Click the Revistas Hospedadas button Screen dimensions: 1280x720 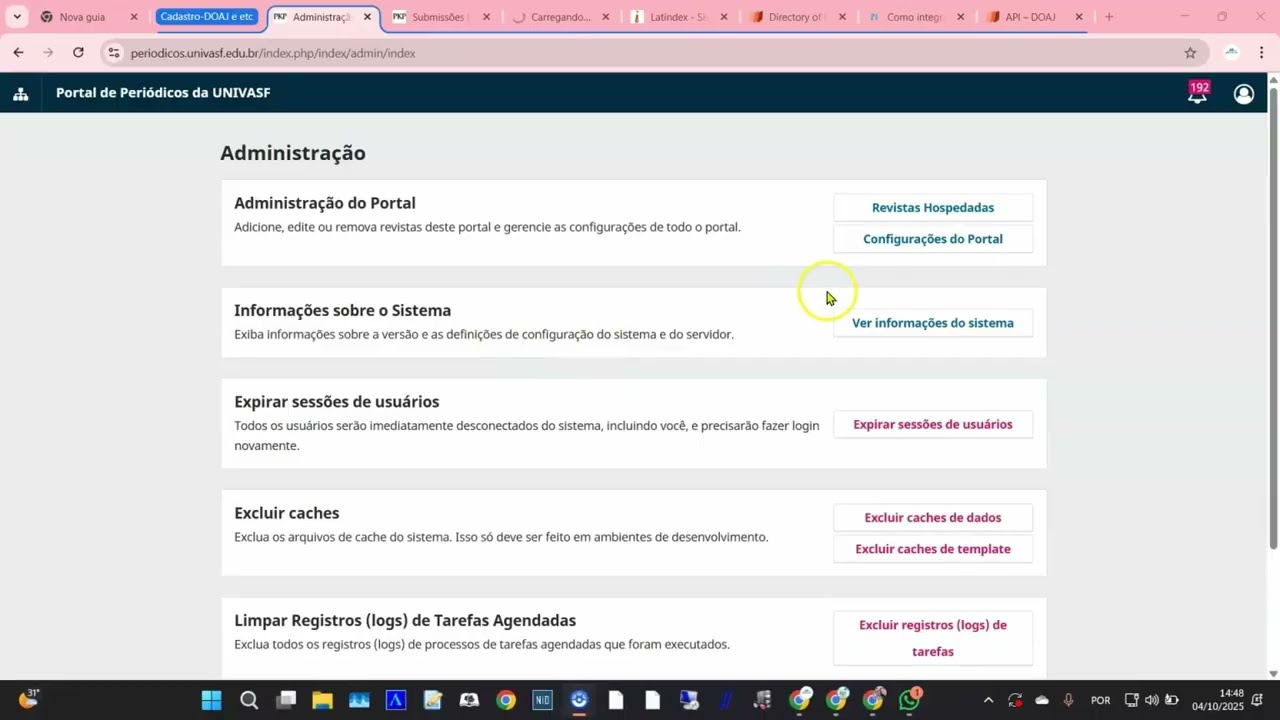pyautogui.click(x=933, y=208)
